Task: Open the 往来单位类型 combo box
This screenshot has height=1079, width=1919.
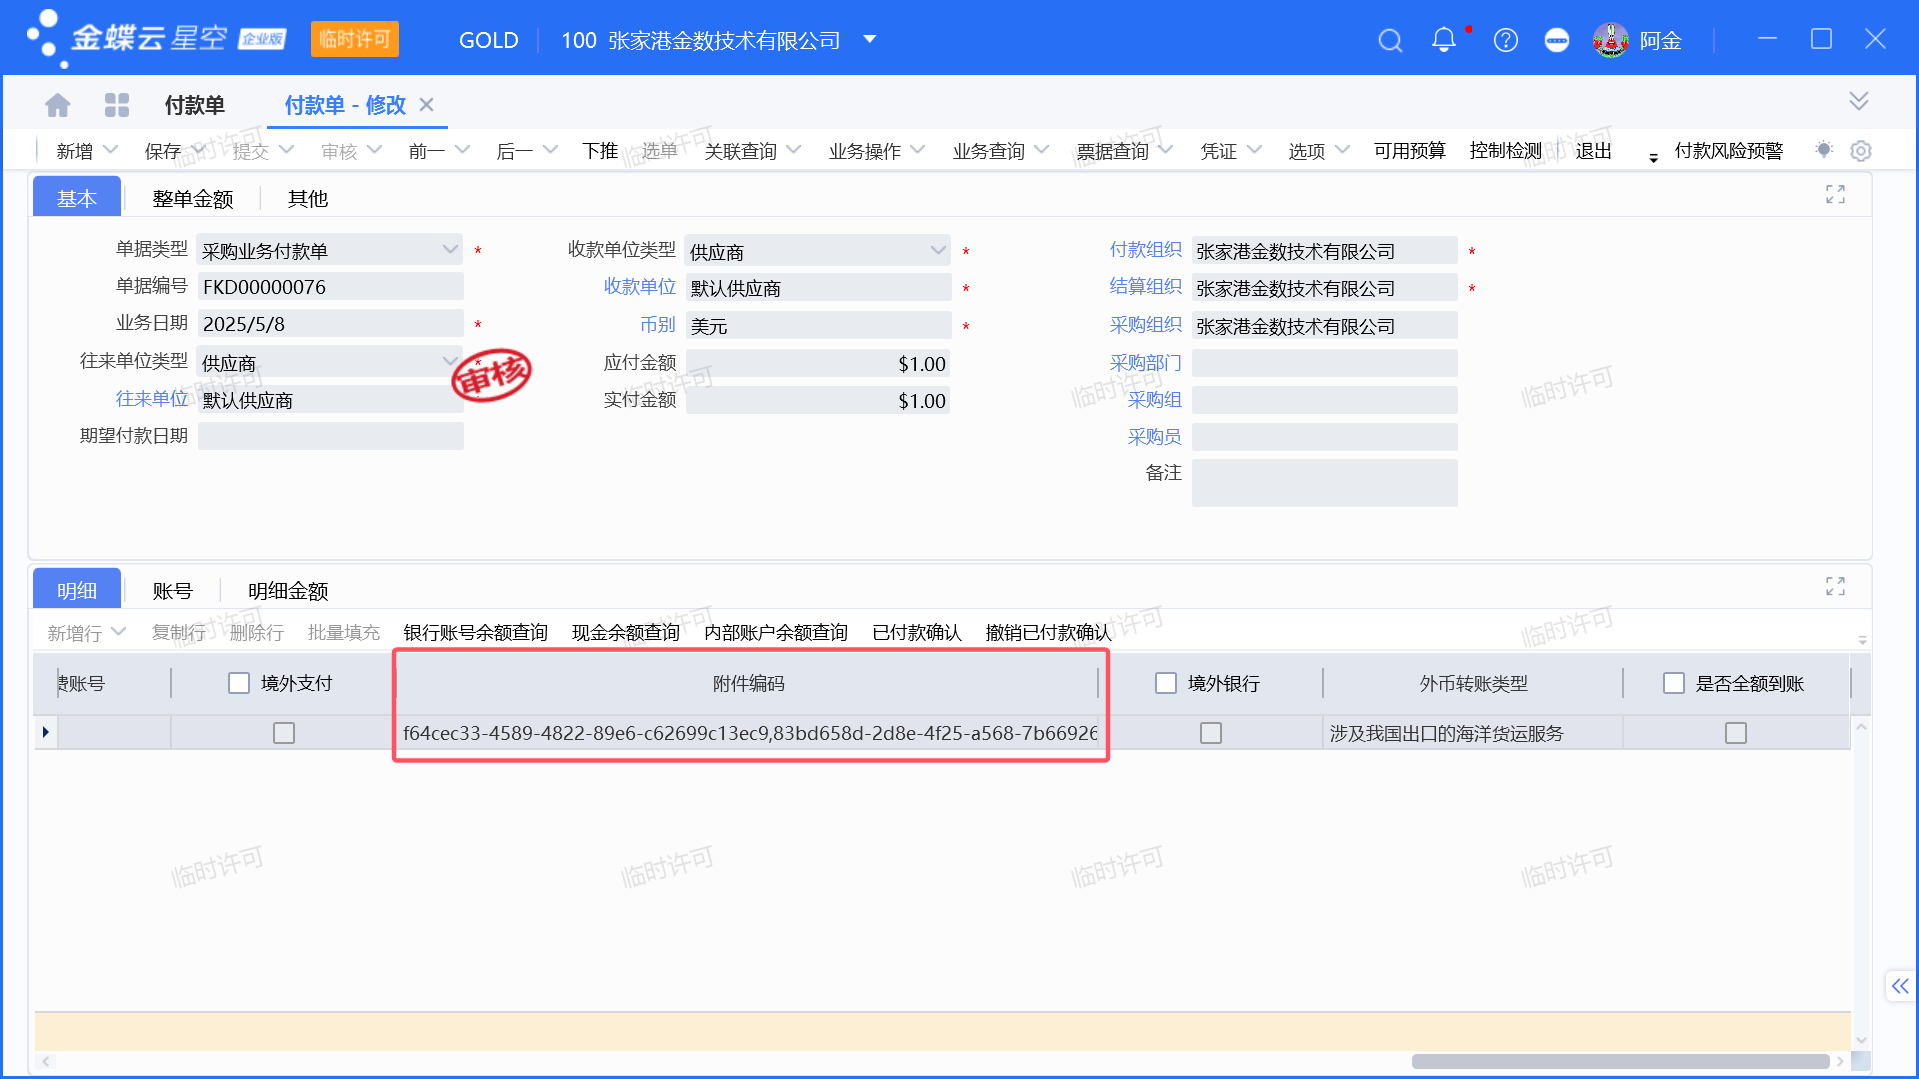Action: click(330, 362)
